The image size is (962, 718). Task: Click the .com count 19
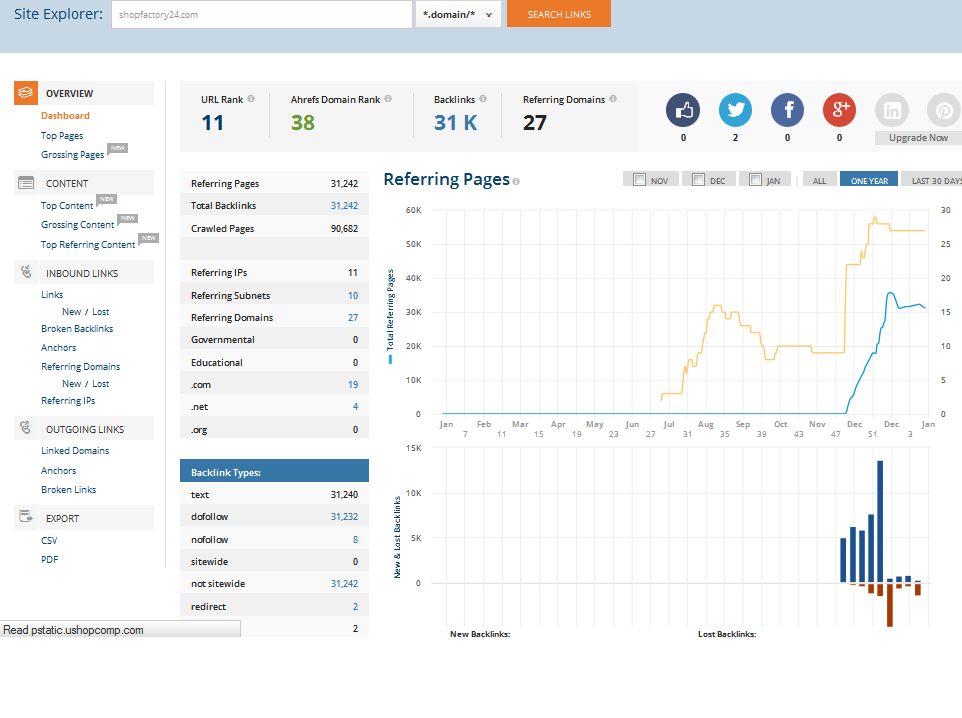(353, 385)
